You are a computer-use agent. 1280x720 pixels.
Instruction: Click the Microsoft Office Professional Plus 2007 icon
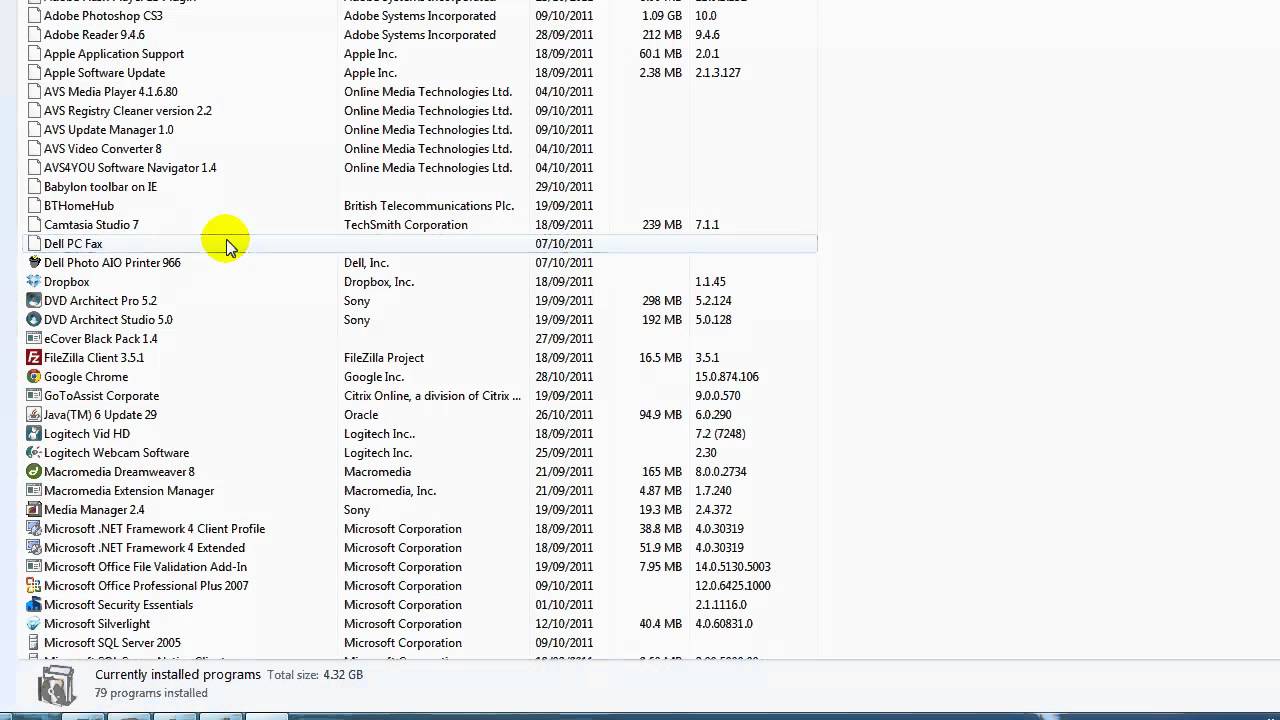[34, 586]
